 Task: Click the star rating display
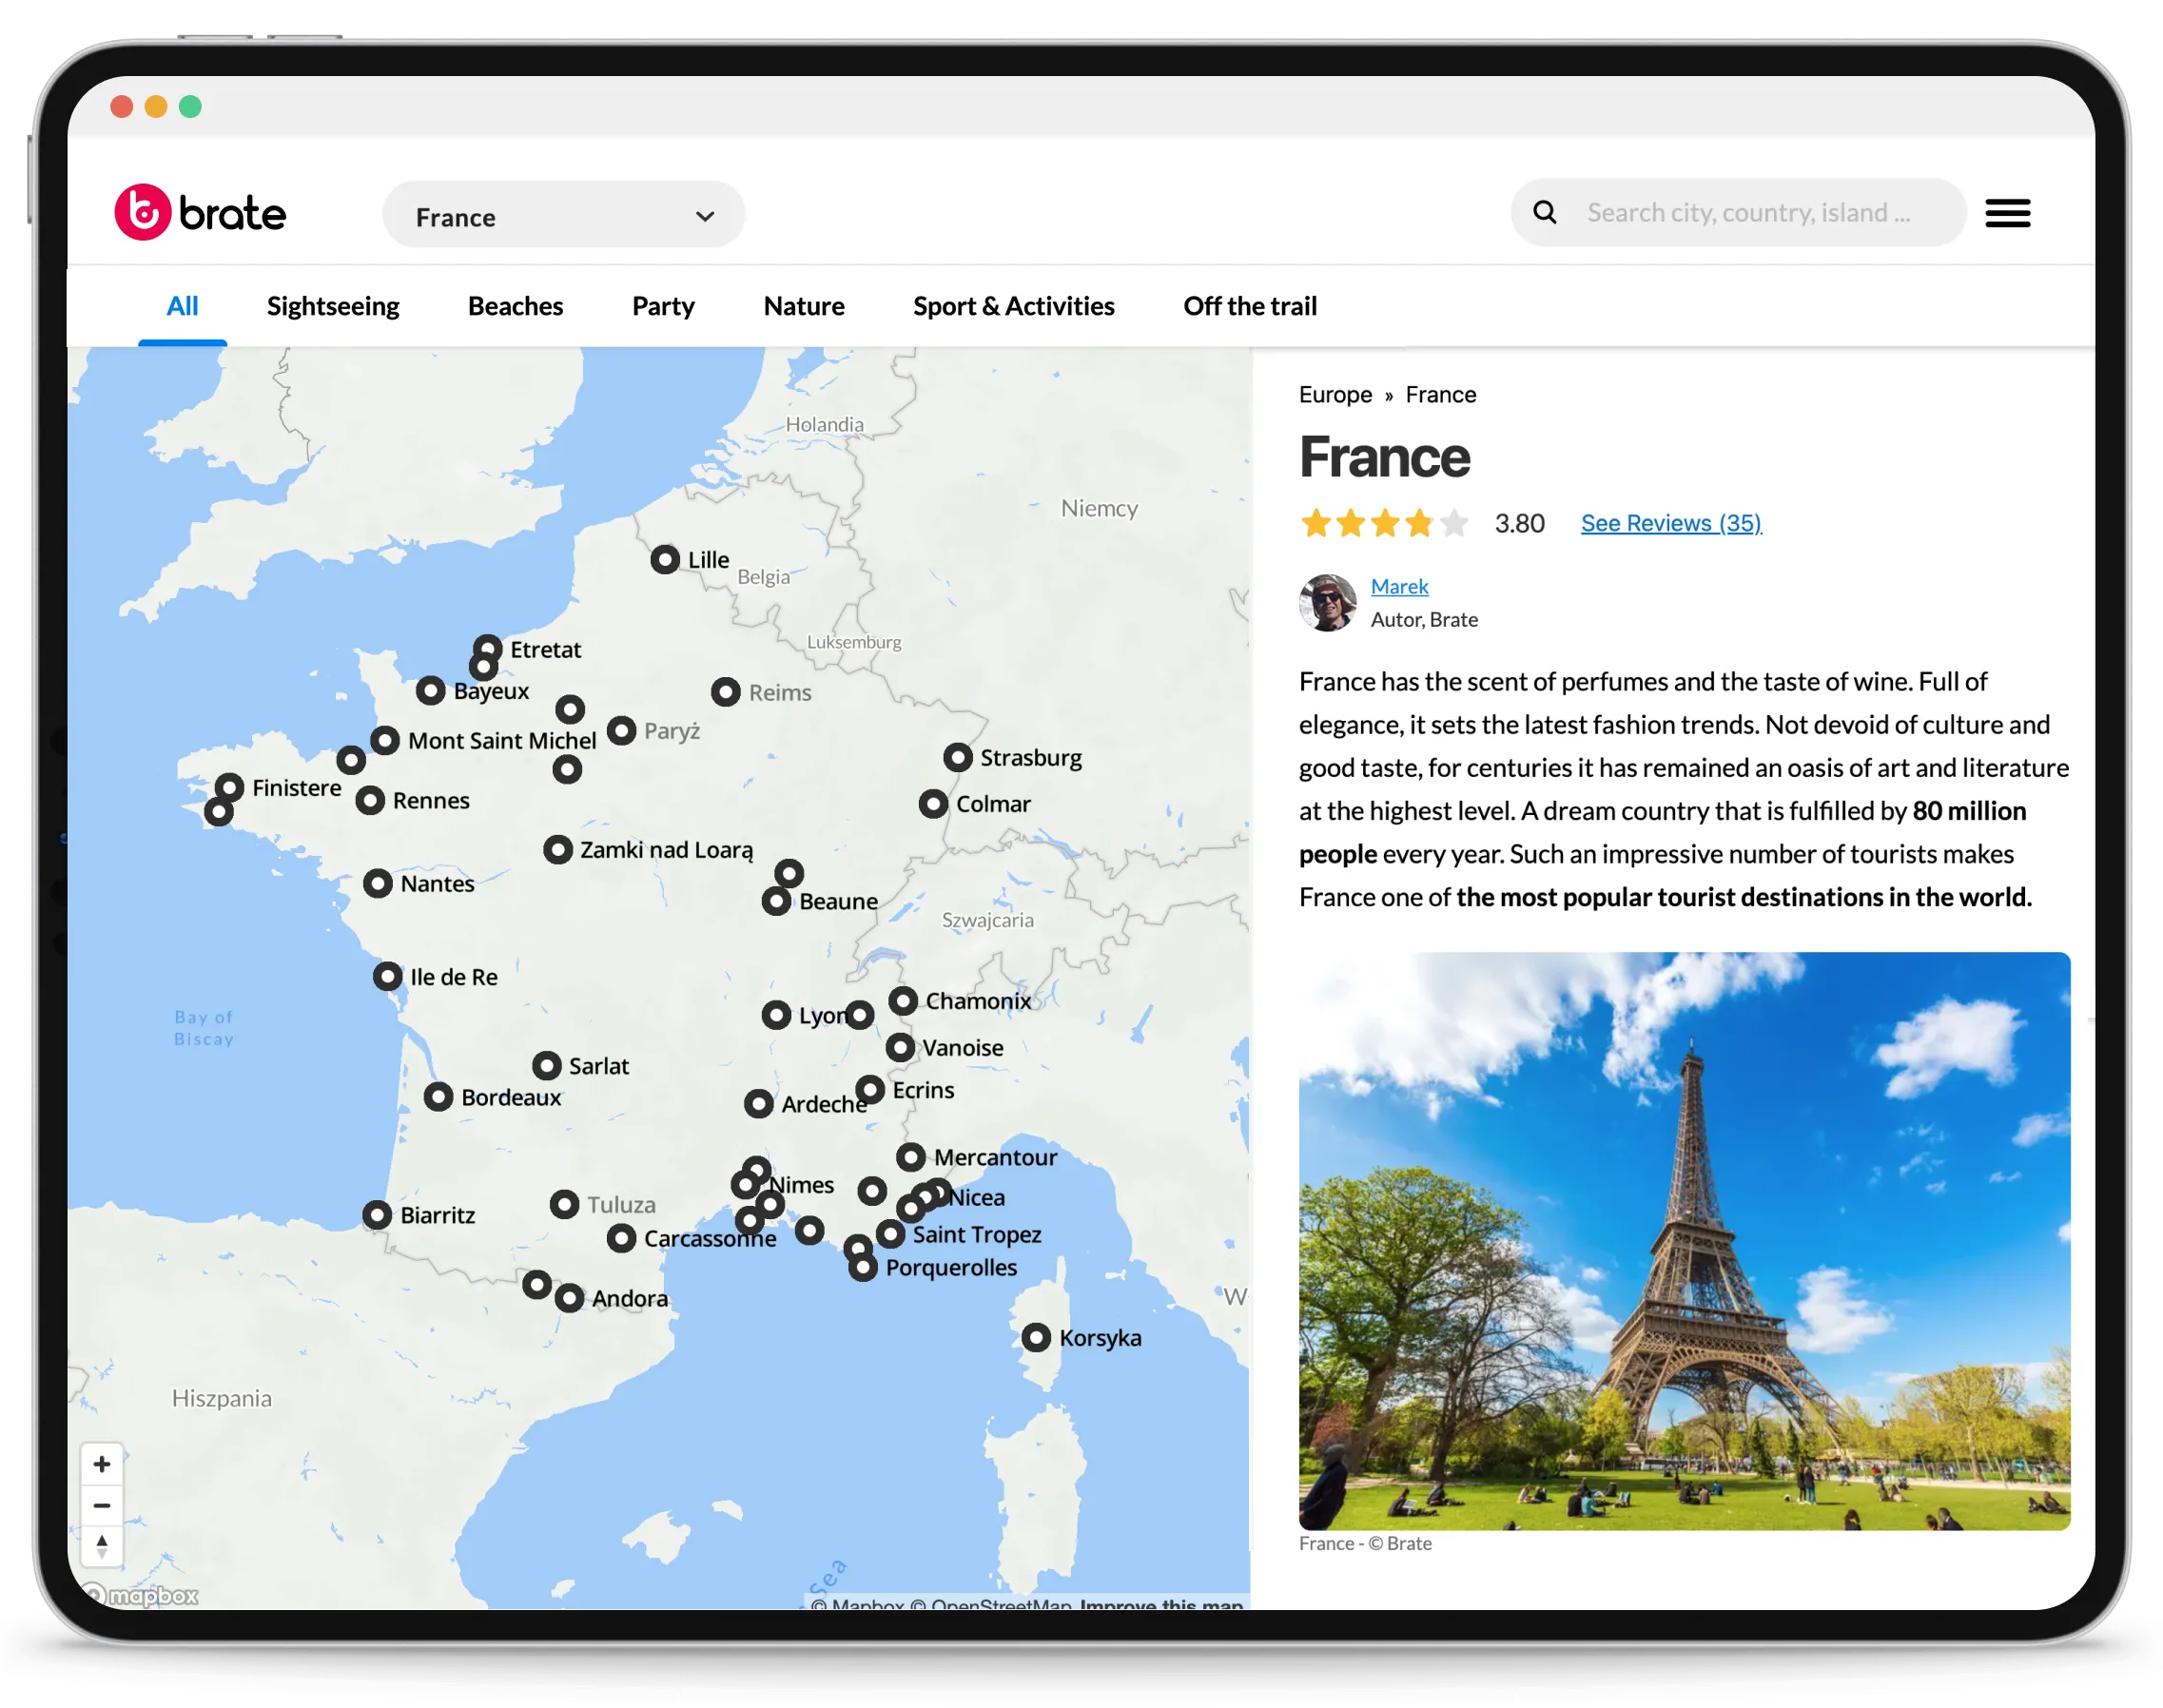coord(1384,523)
